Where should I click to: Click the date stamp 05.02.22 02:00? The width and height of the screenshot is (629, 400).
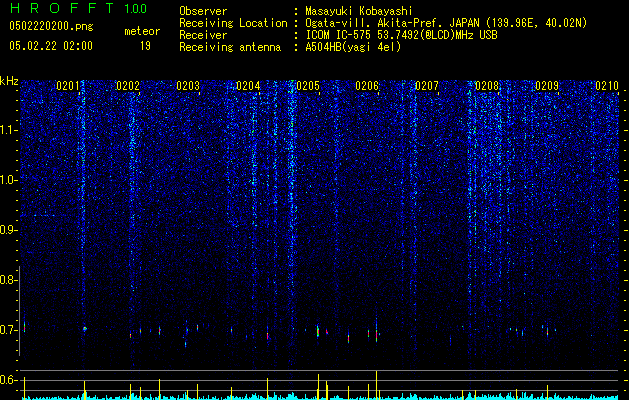click(x=51, y=46)
